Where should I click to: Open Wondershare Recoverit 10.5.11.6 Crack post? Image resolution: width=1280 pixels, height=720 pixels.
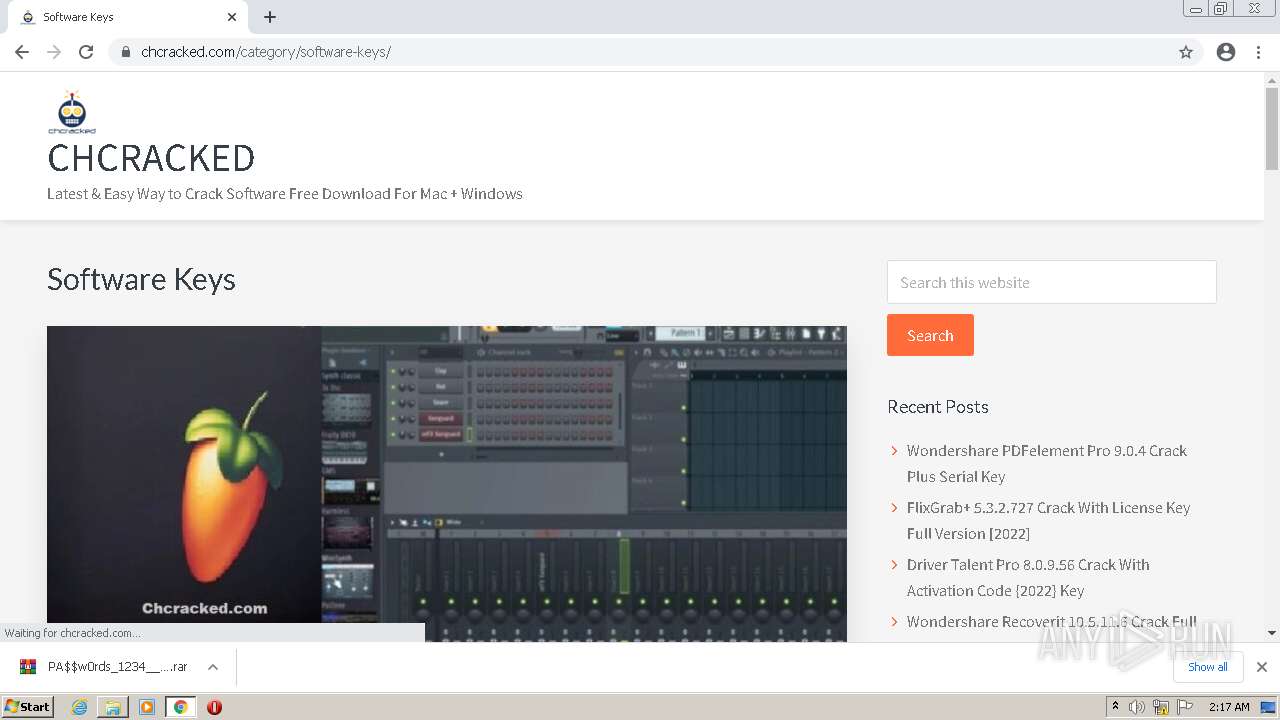(1052, 621)
